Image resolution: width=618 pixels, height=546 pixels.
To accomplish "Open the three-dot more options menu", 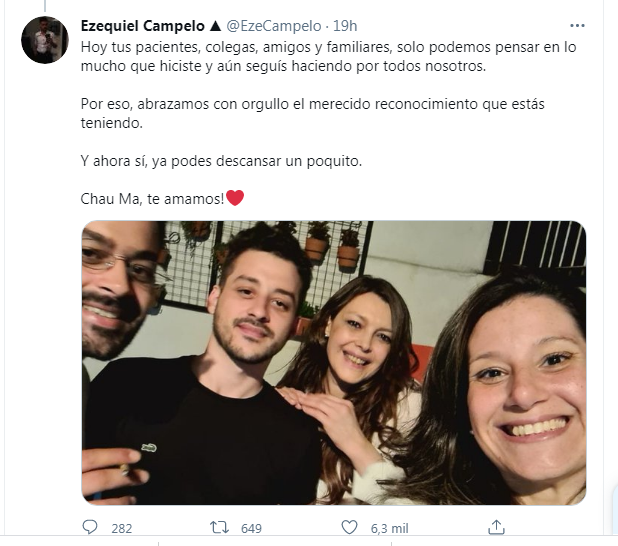I will (x=577, y=26).
